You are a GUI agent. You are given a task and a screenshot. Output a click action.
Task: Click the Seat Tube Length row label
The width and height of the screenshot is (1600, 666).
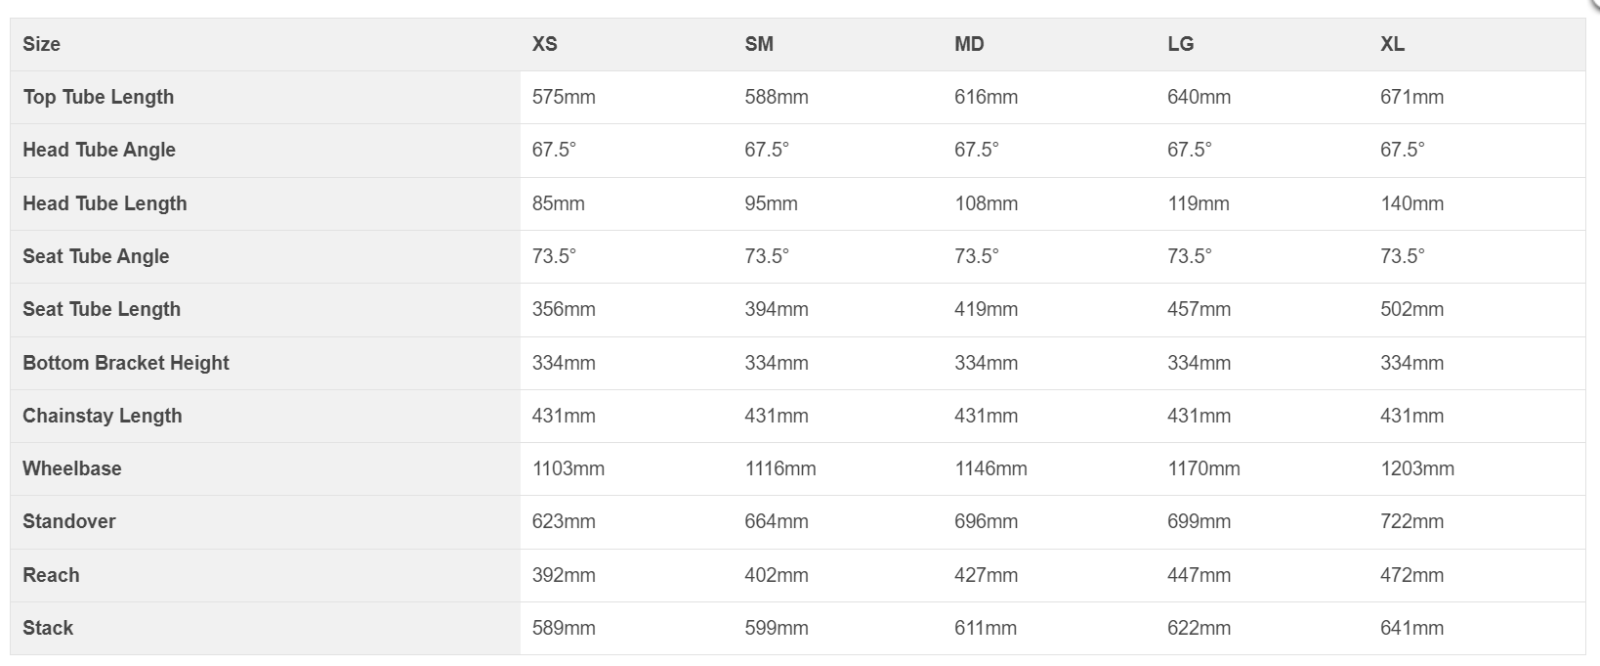point(102,309)
